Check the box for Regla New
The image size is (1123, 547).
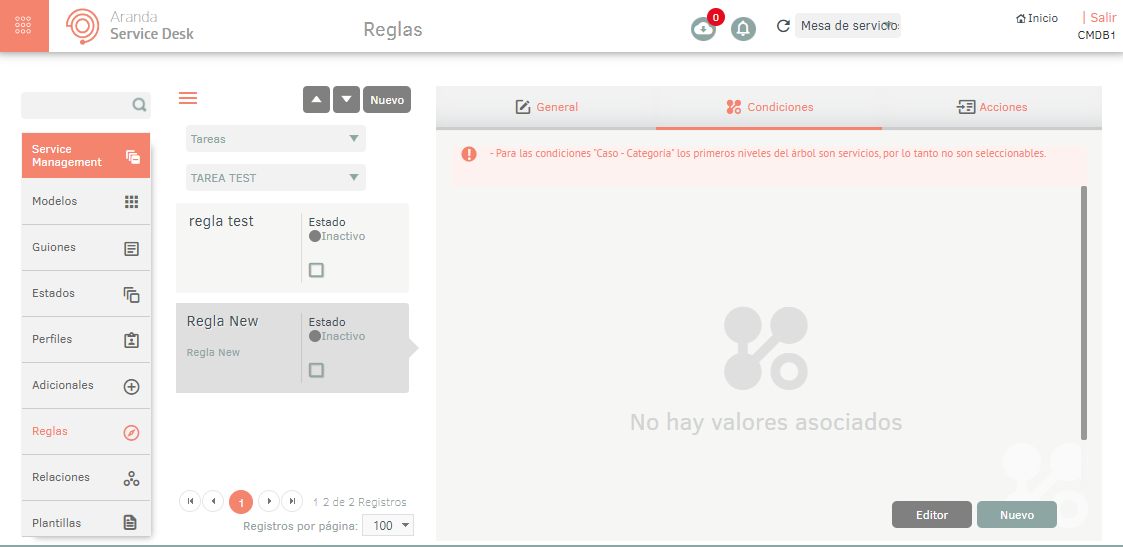[316, 370]
